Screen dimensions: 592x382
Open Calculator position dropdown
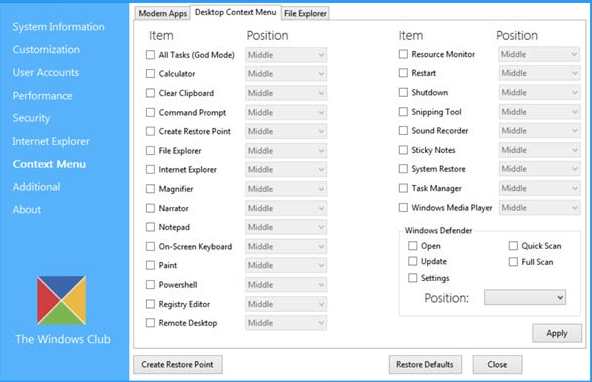286,74
